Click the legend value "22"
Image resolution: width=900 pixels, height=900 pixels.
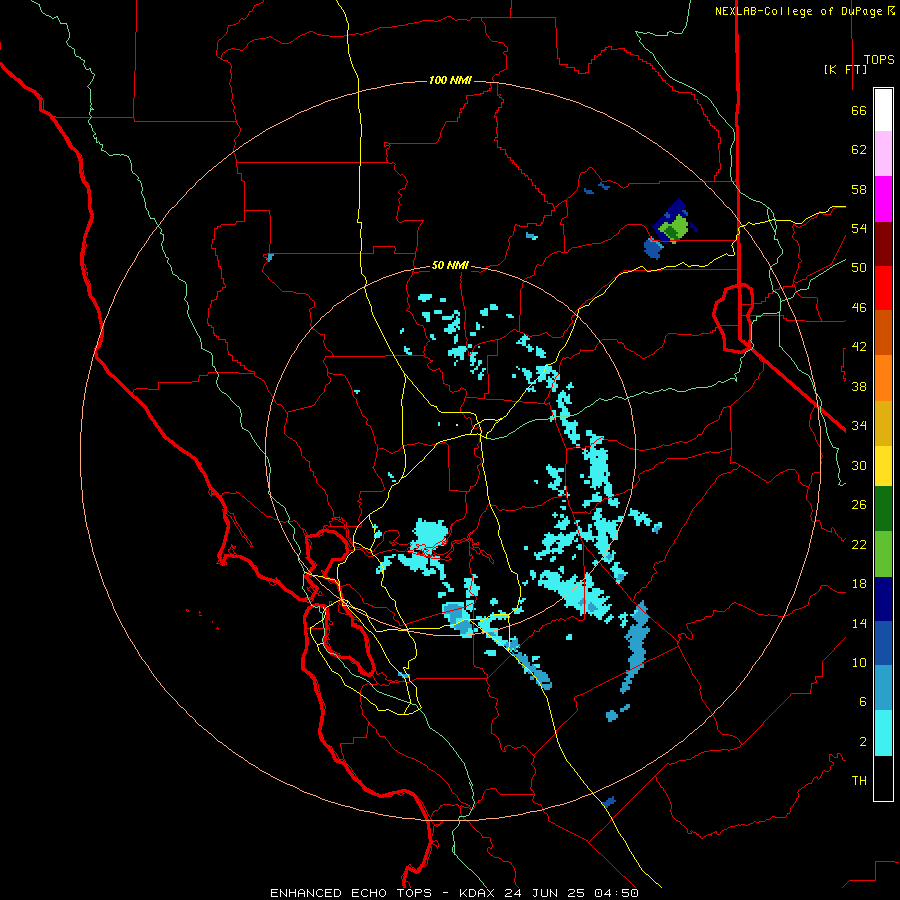859,544
